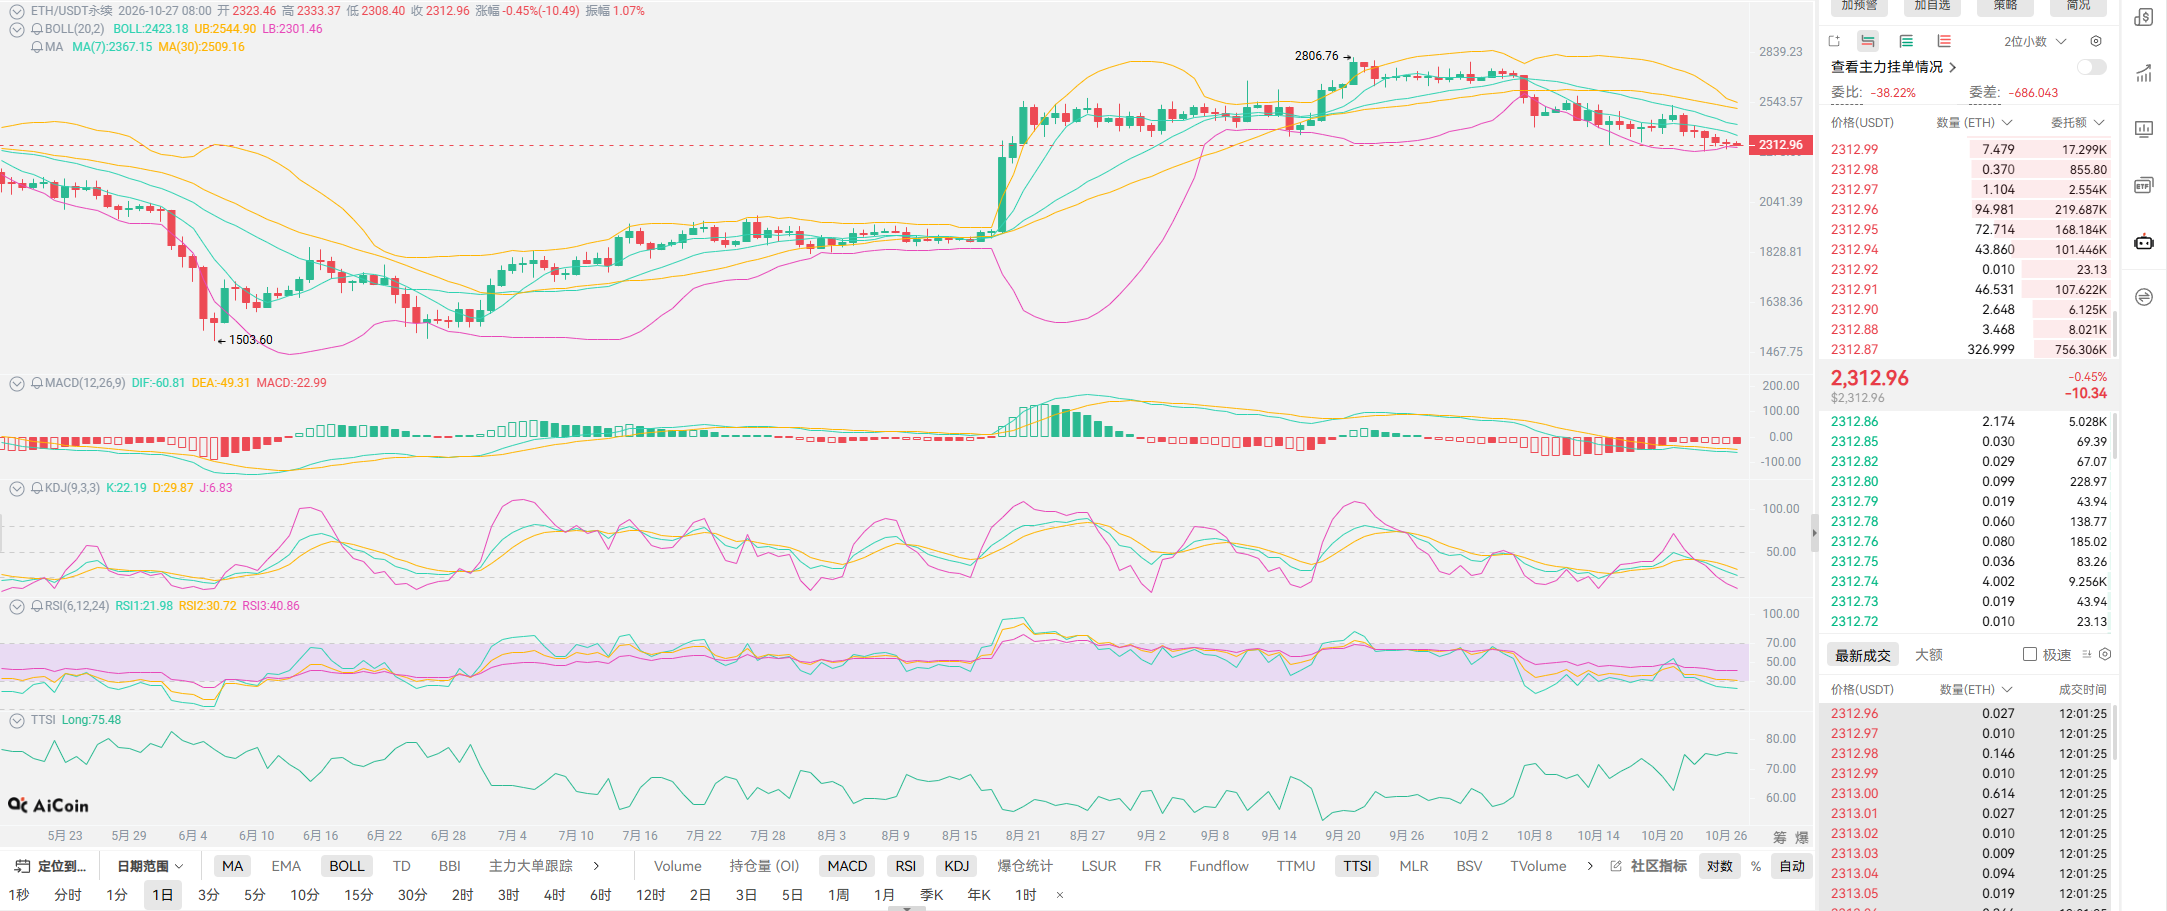Open the 日期范围 date range dropdown
Screen dimensions: 2167x911
click(x=150, y=866)
